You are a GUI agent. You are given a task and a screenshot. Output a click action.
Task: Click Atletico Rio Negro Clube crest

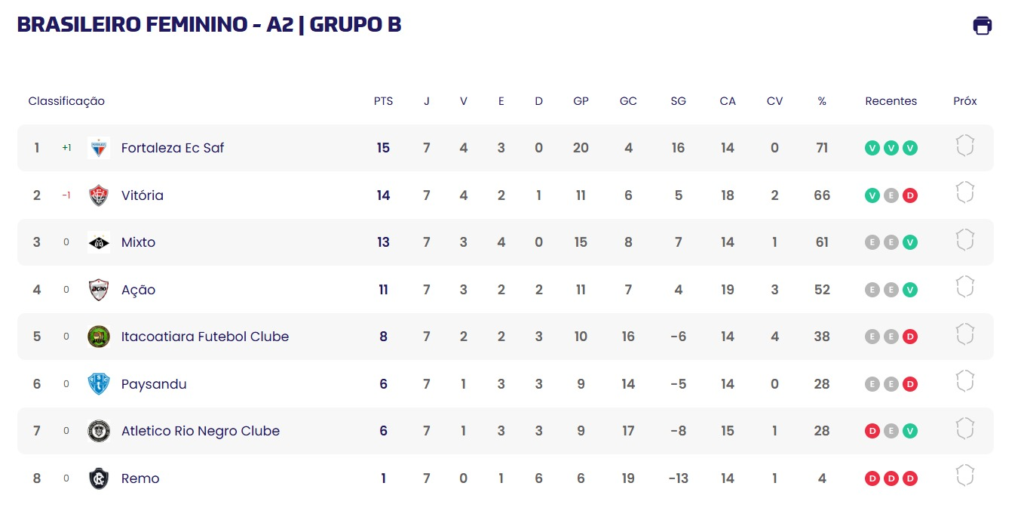[x=99, y=431]
